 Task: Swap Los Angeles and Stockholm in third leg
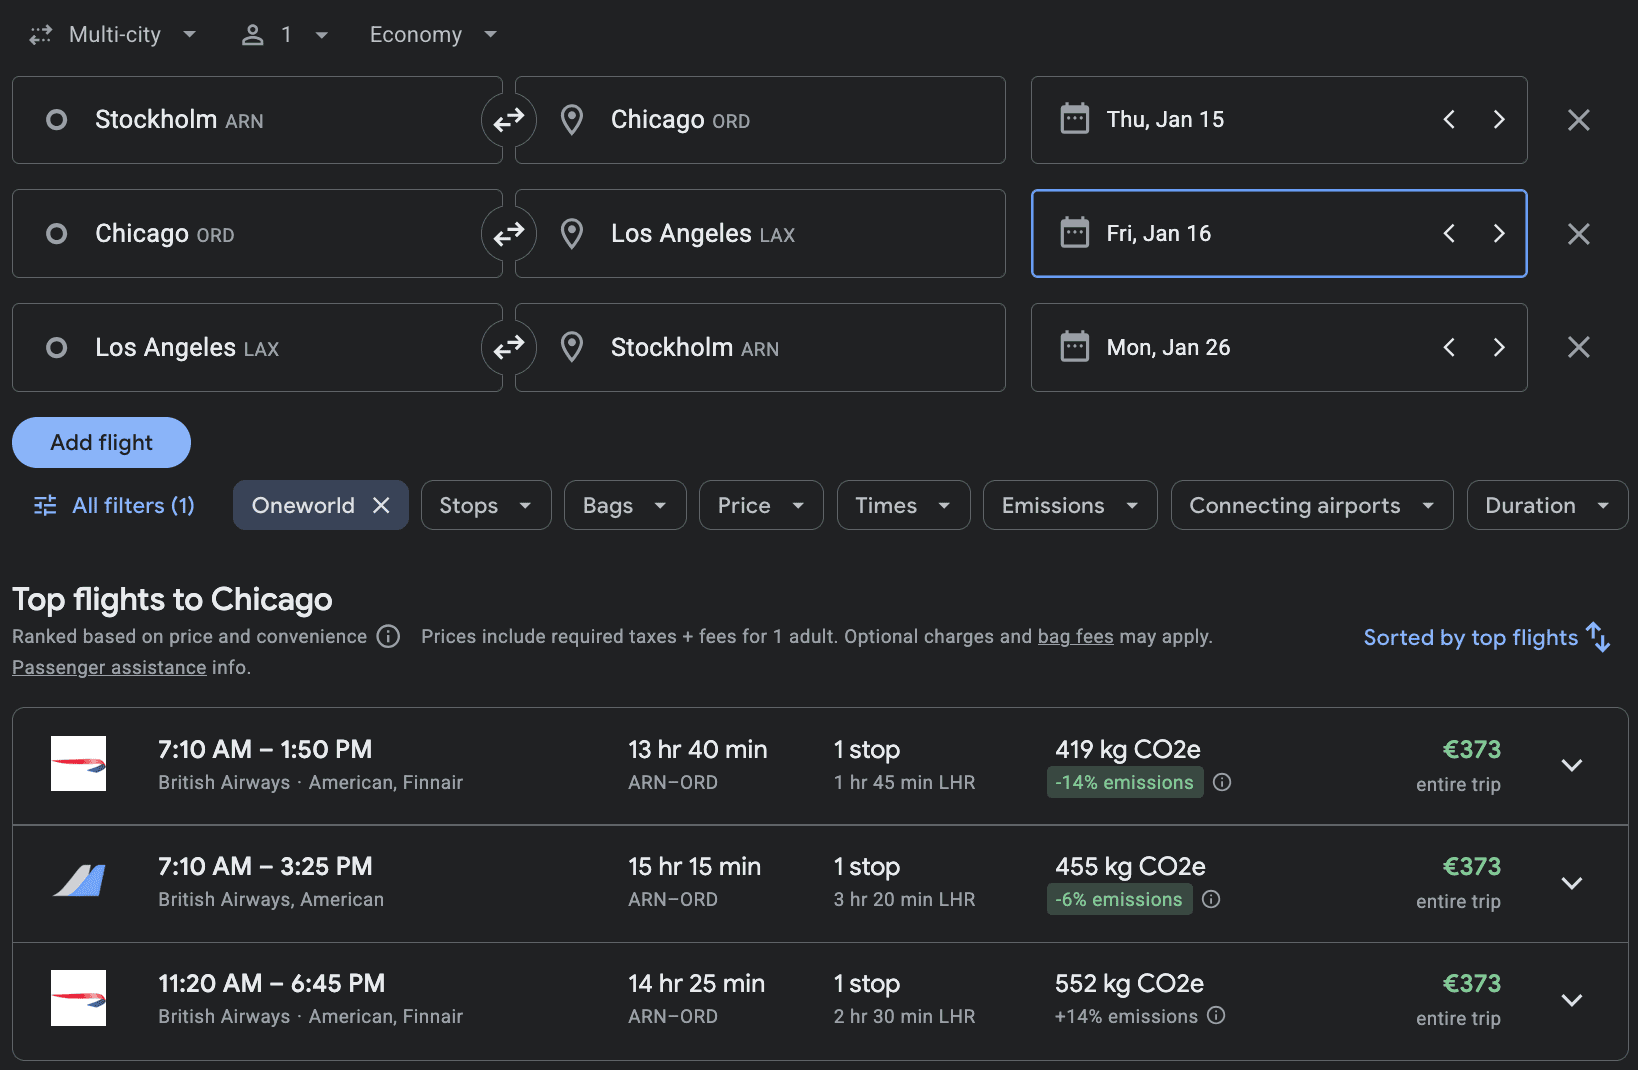(x=509, y=347)
